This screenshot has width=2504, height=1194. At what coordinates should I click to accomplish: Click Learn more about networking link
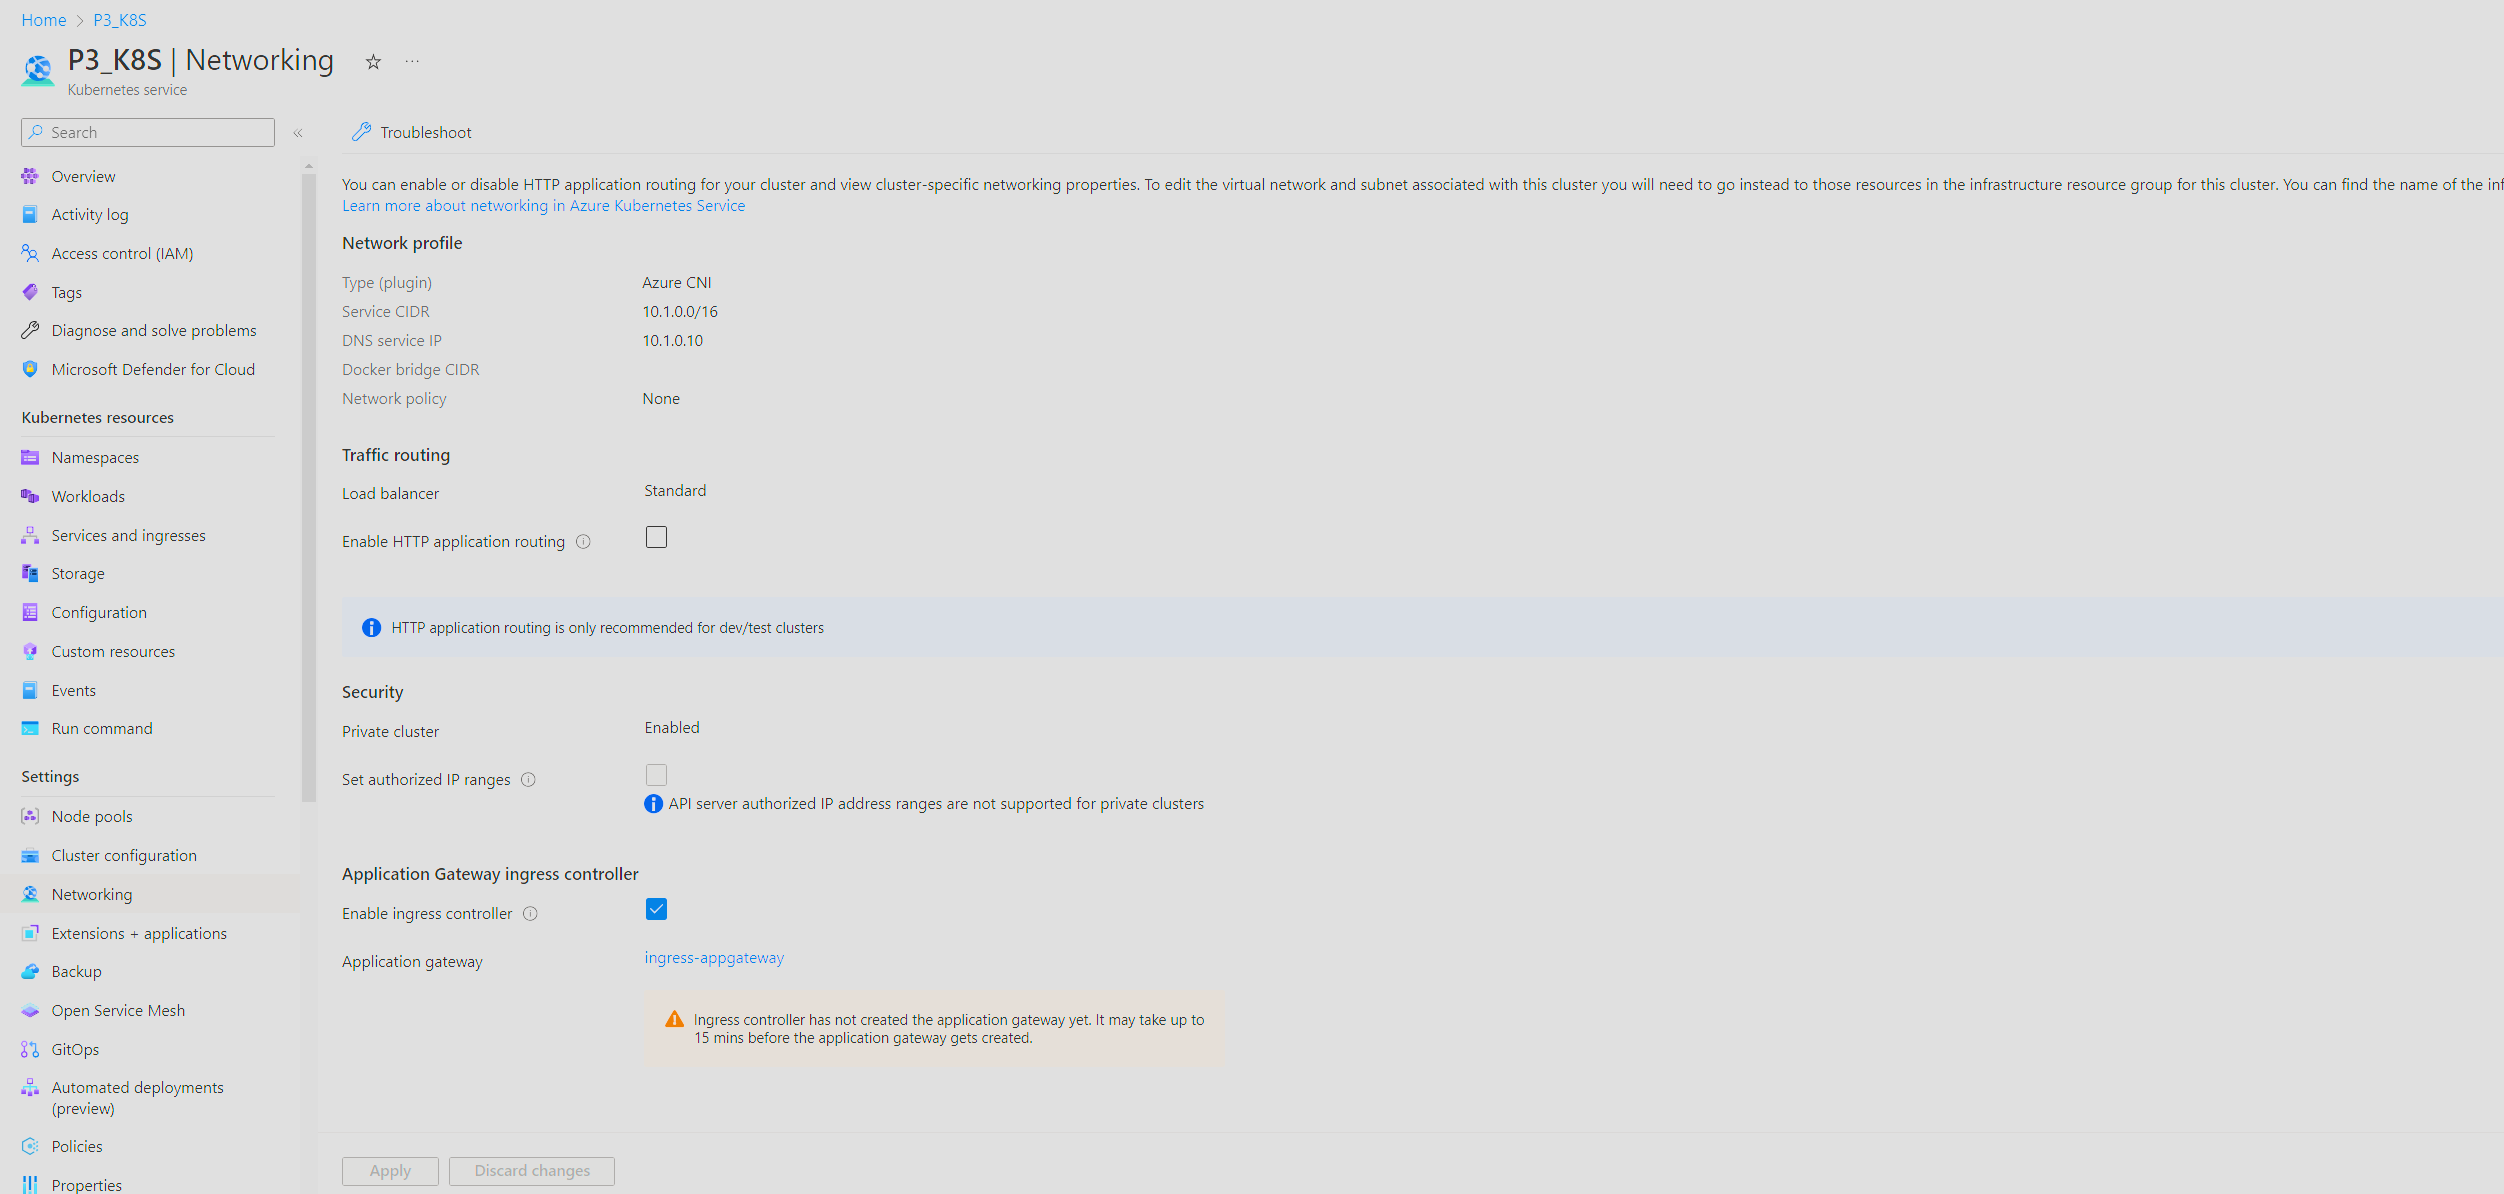[543, 206]
